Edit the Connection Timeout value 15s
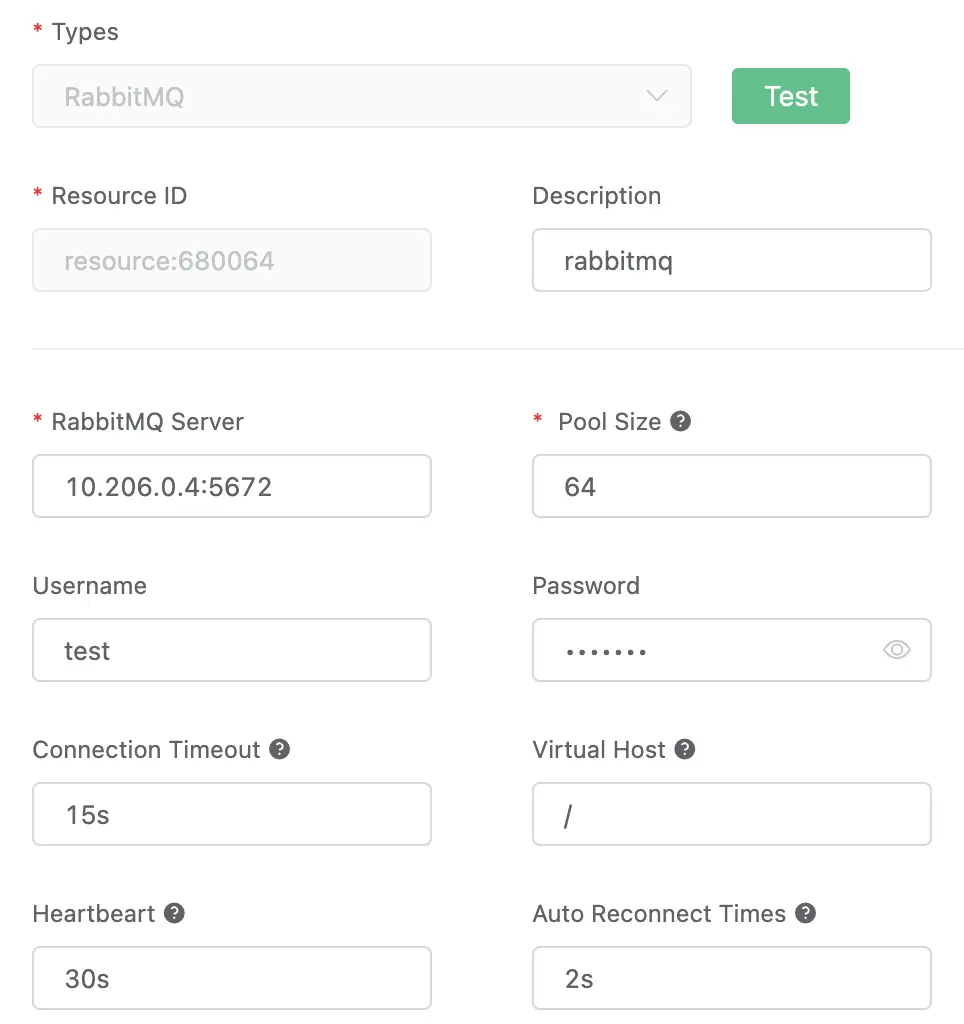964x1024 pixels. coord(231,814)
